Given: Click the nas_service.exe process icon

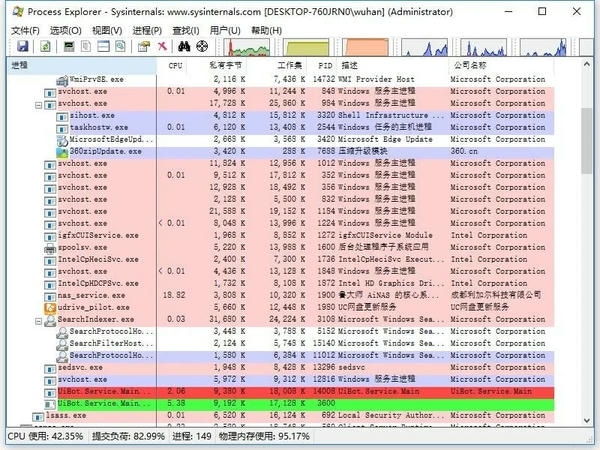Looking at the screenshot, I should [x=50, y=296].
